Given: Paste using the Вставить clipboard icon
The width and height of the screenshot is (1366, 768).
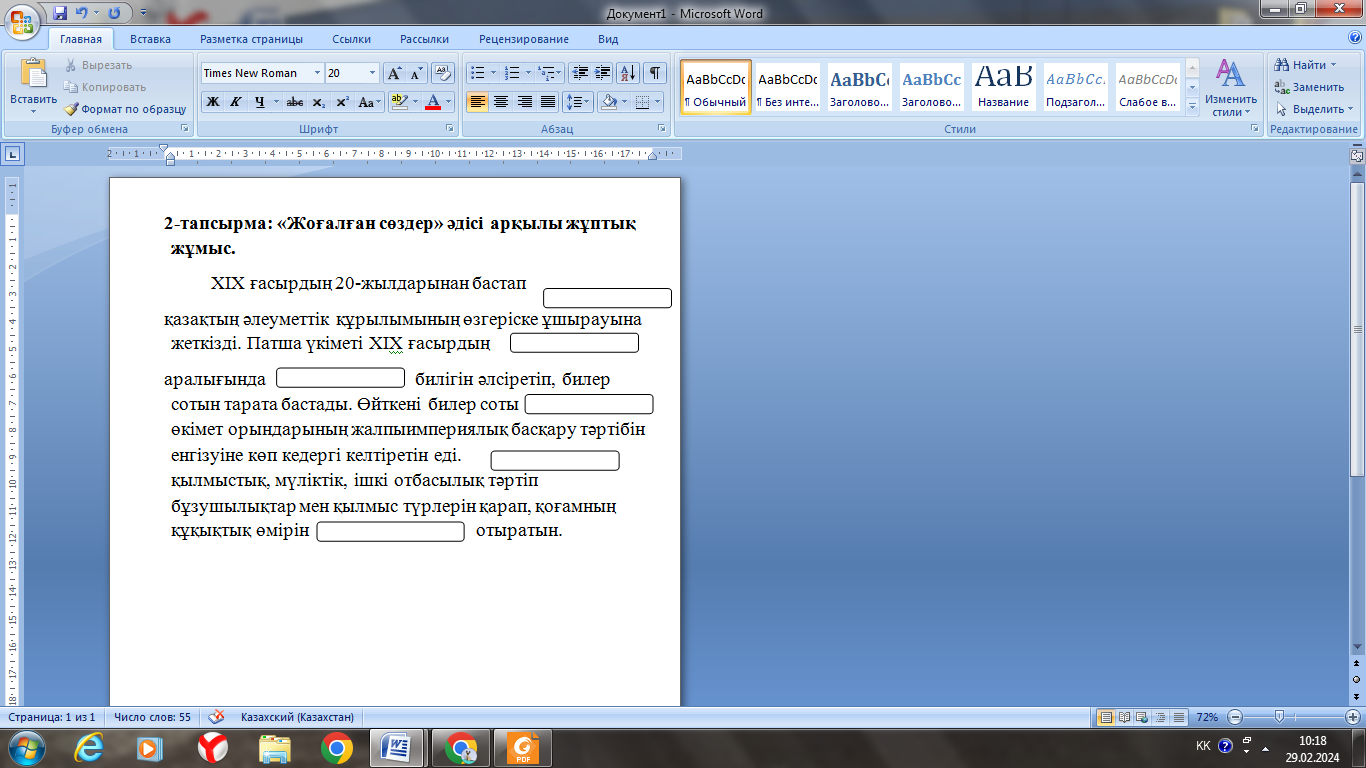Looking at the screenshot, I should [x=34, y=75].
